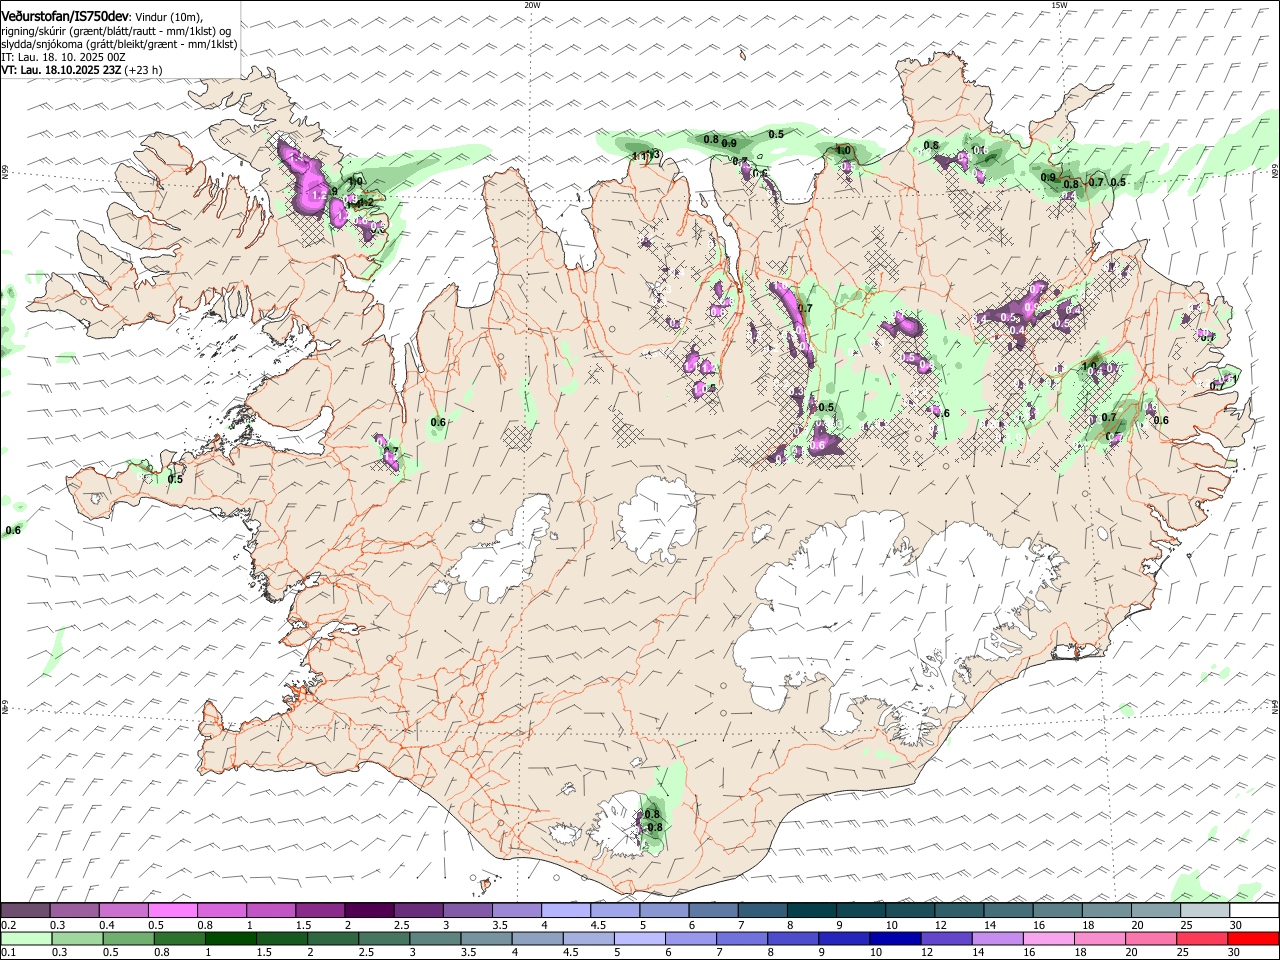Click the dark purple 2–2.5 snow swatch
This screenshot has height=960, width=1280.
coord(369,910)
